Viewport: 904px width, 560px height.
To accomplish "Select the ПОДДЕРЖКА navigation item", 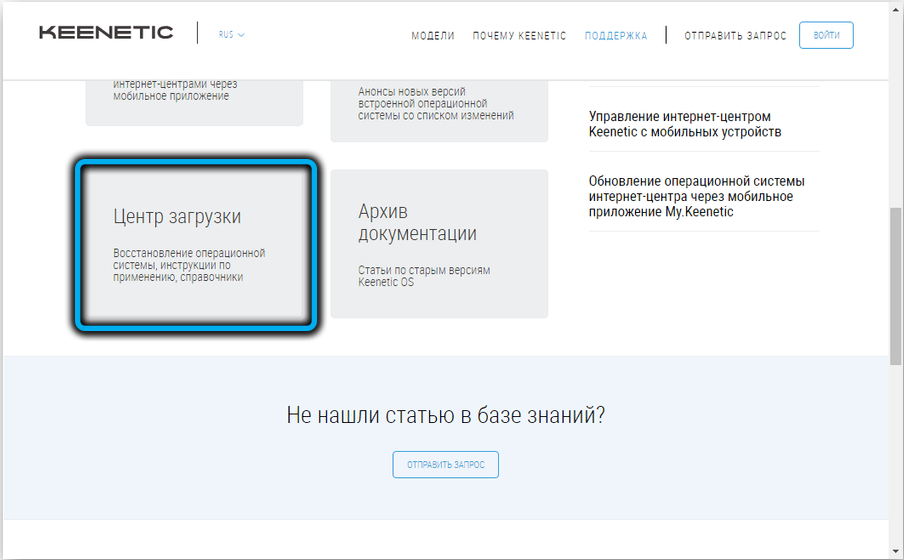I will pos(616,36).
